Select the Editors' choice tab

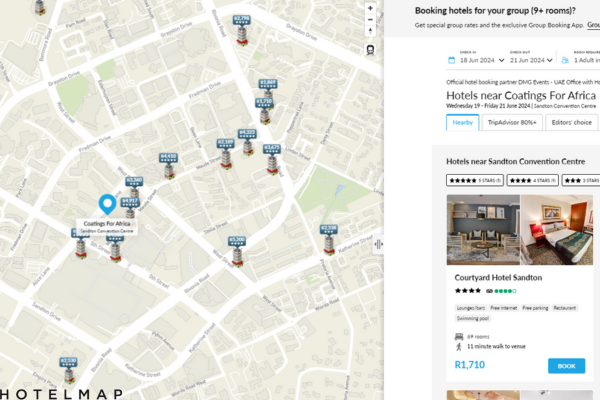[x=572, y=123]
